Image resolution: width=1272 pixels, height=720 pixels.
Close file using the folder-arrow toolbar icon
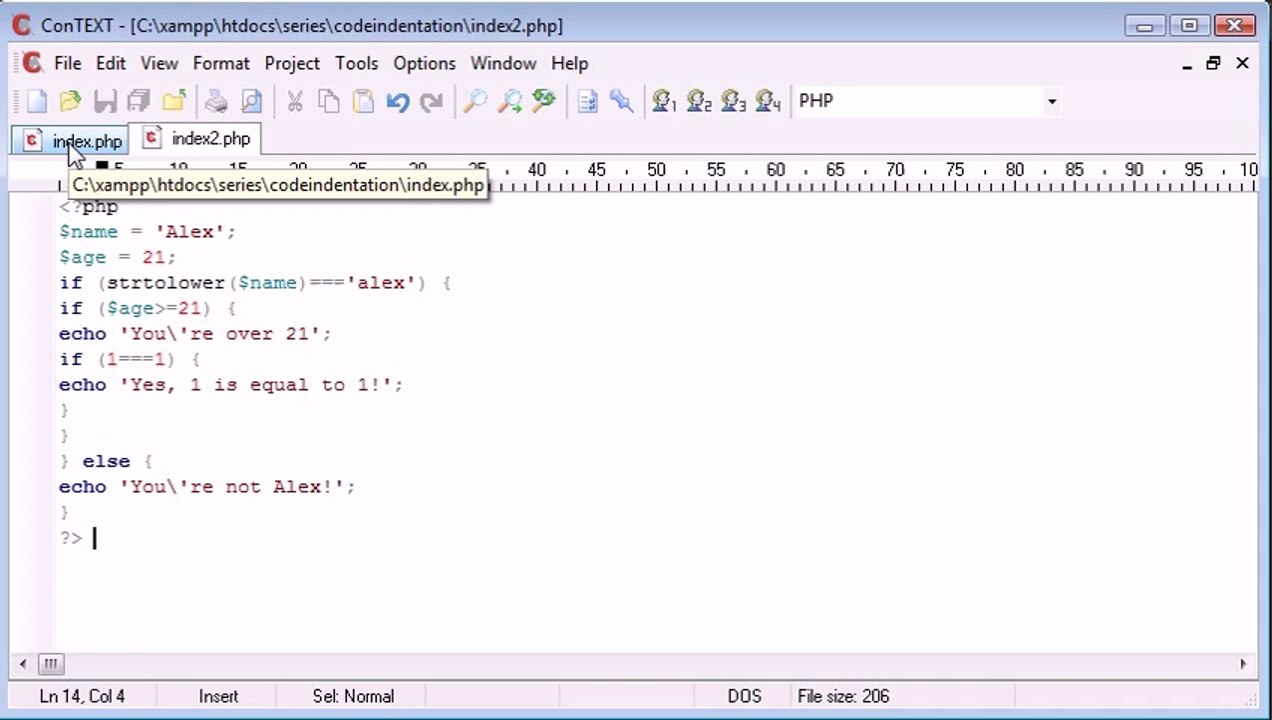(x=174, y=101)
